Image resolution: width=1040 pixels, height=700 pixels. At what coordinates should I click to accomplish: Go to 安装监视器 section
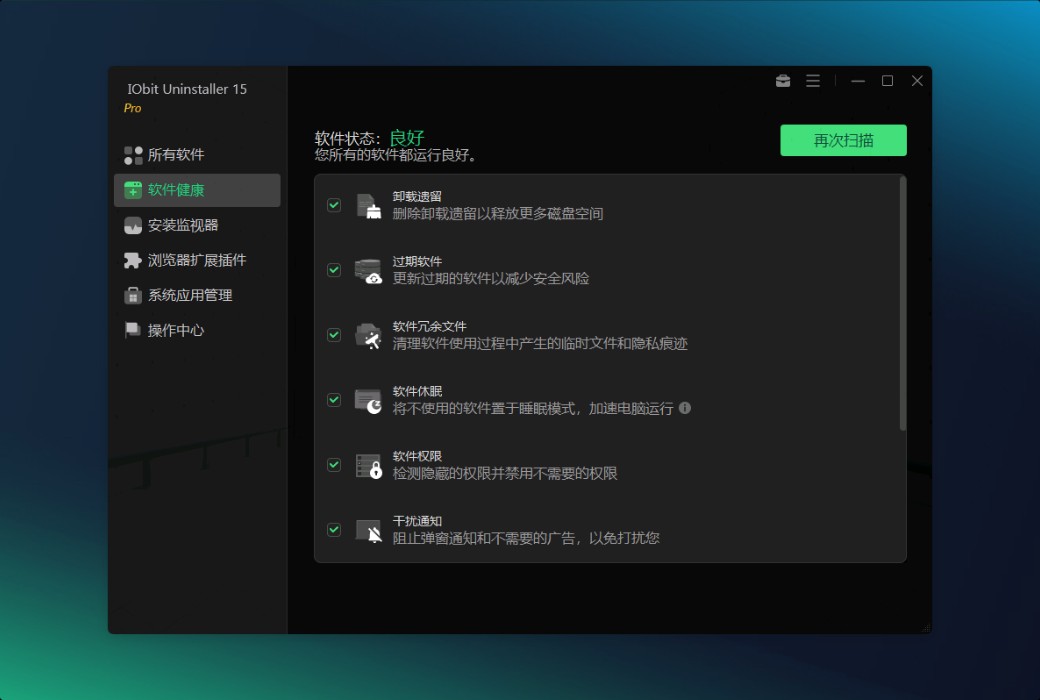(x=197, y=226)
